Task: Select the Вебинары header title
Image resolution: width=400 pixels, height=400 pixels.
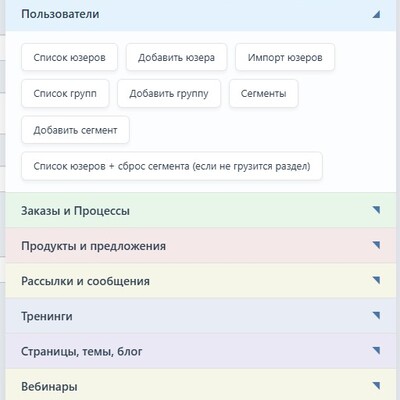Action: point(49,387)
